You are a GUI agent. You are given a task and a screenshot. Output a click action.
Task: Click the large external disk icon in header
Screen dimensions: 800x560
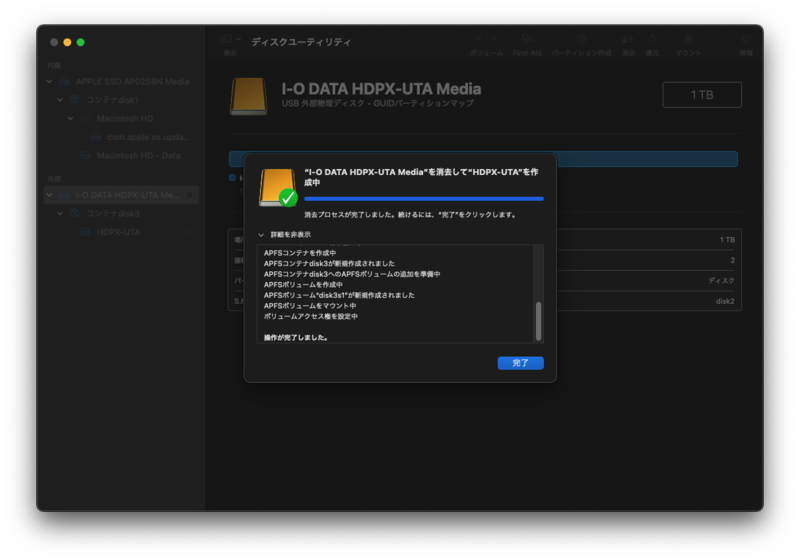(x=248, y=96)
